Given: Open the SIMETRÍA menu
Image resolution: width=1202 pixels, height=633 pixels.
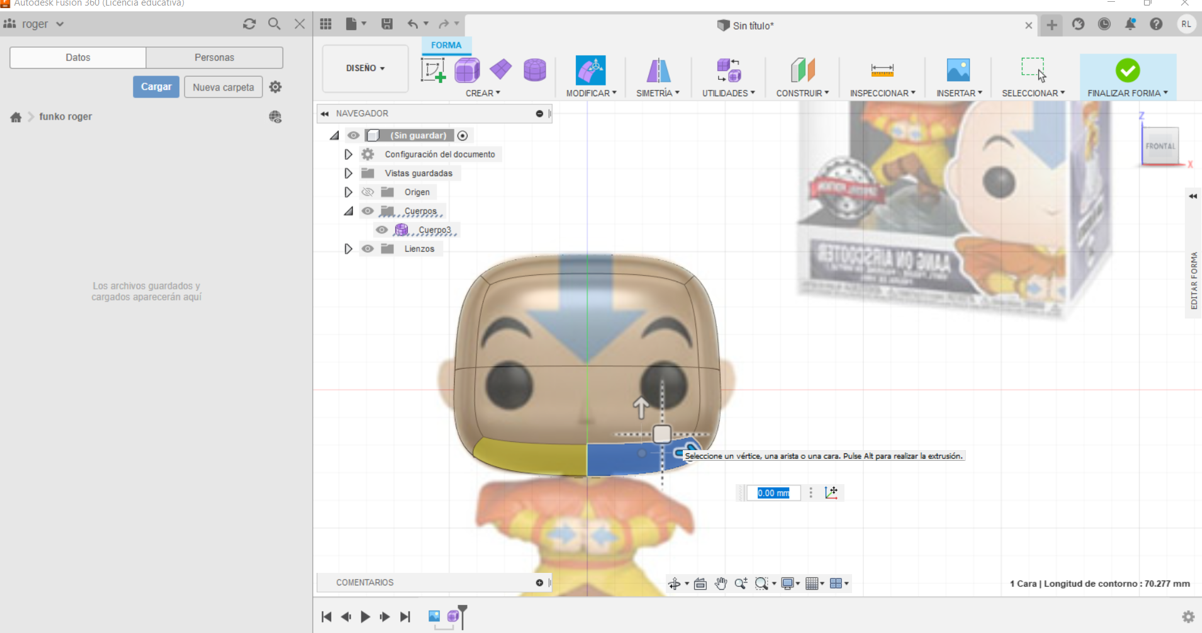Looking at the screenshot, I should click(x=658, y=93).
